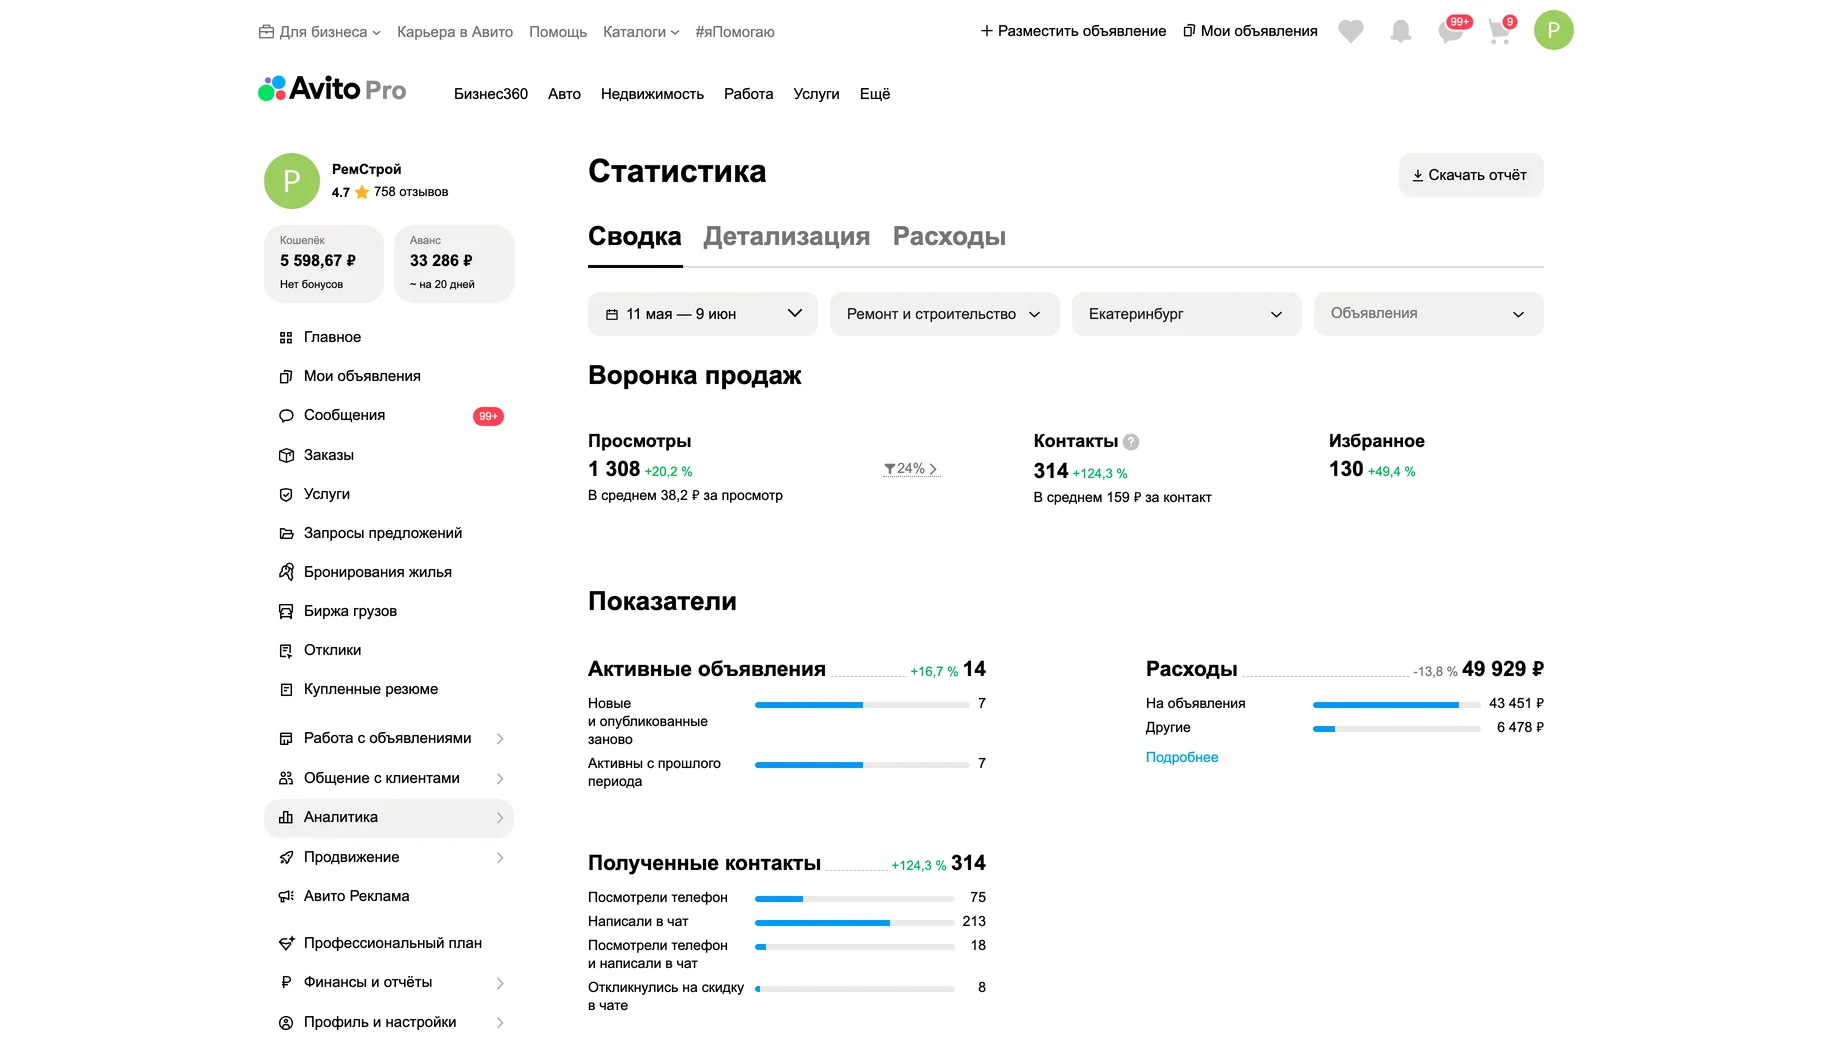Screen dimensions: 1832x1040
Task: Click the Посмотрели телефон progress bar with 75
Action: (855, 899)
